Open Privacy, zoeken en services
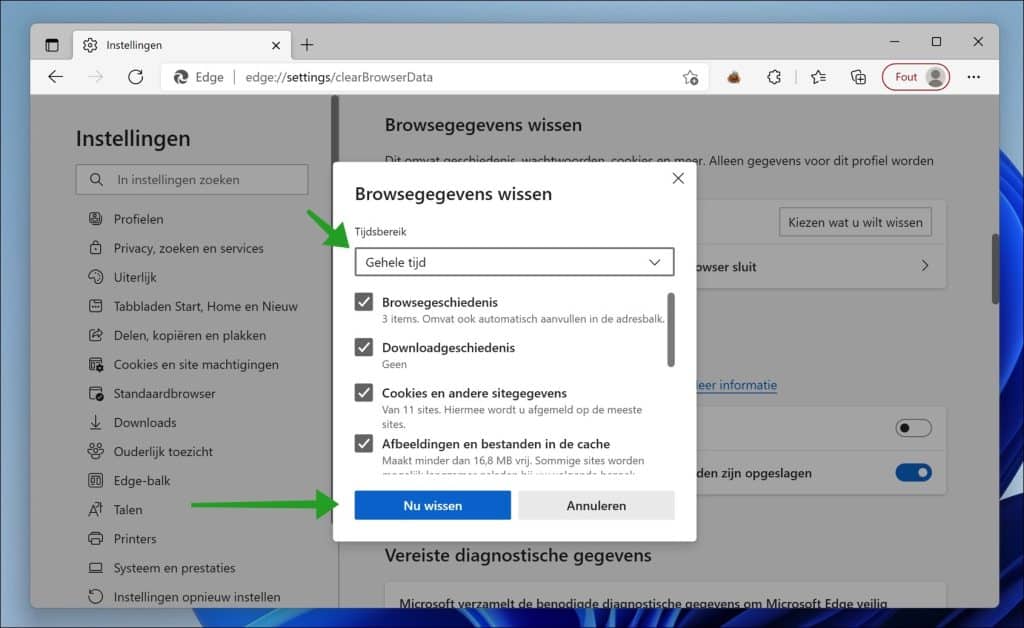Screen dimensions: 1024x628 [189, 248]
